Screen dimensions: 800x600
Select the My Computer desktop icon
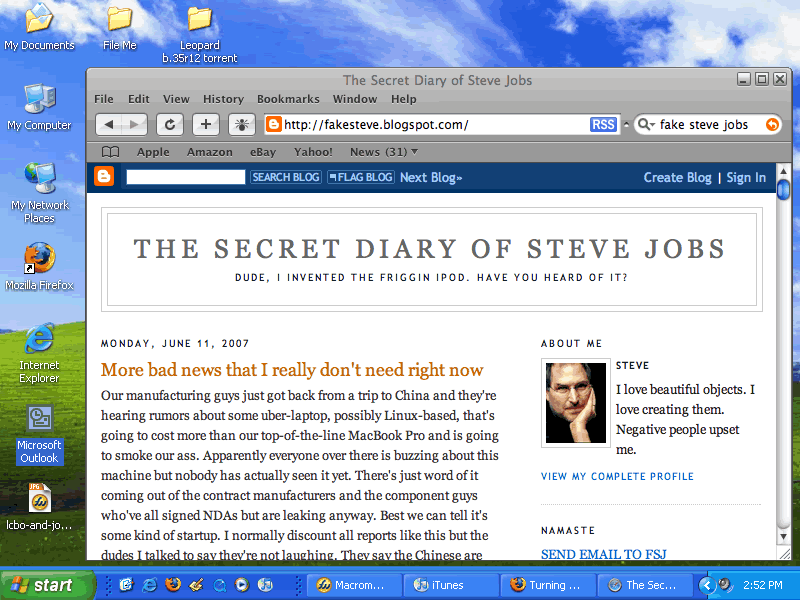[x=39, y=107]
